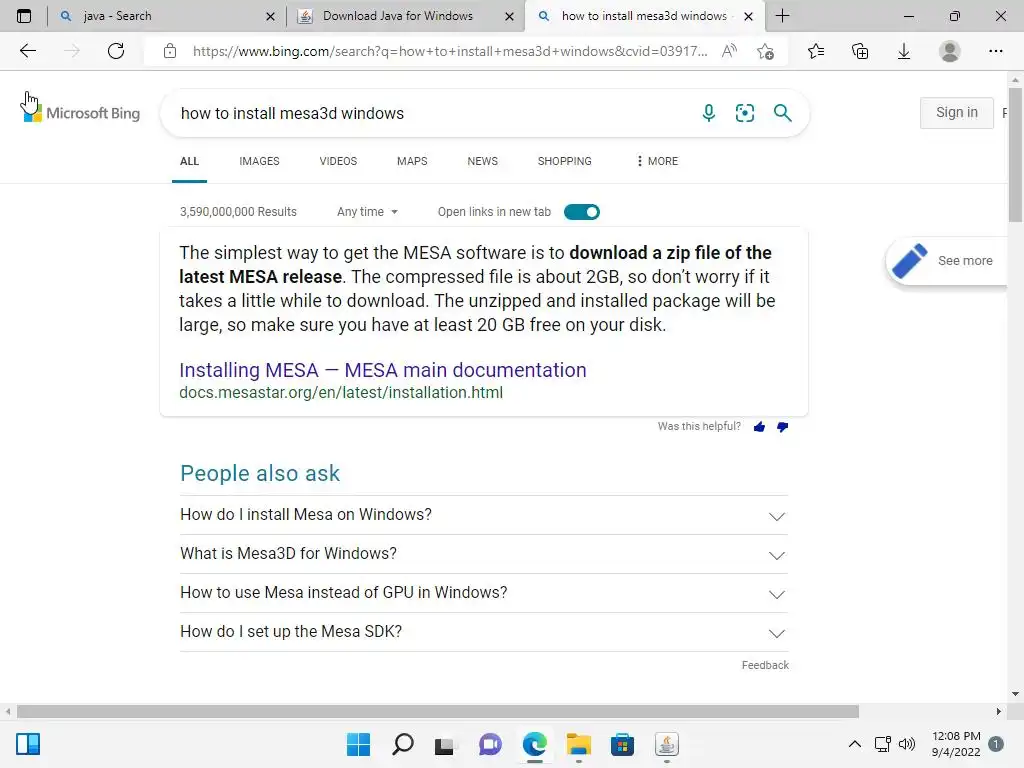The width and height of the screenshot is (1024, 768).
Task: Go back to the previous page
Action: point(27,51)
